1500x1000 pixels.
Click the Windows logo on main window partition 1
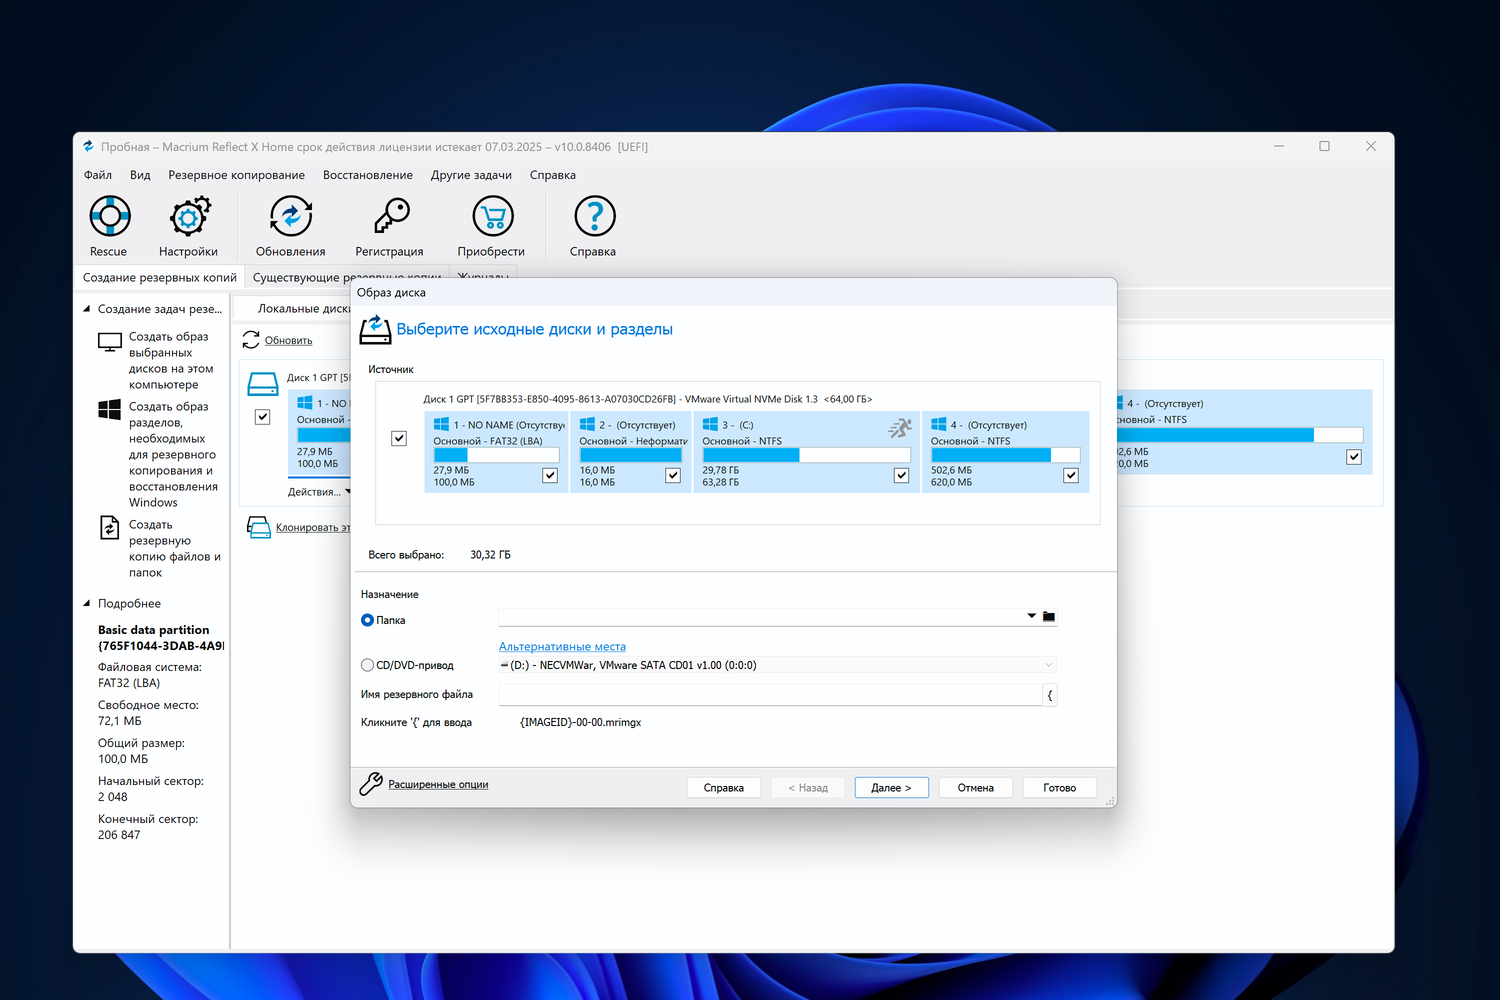click(305, 402)
